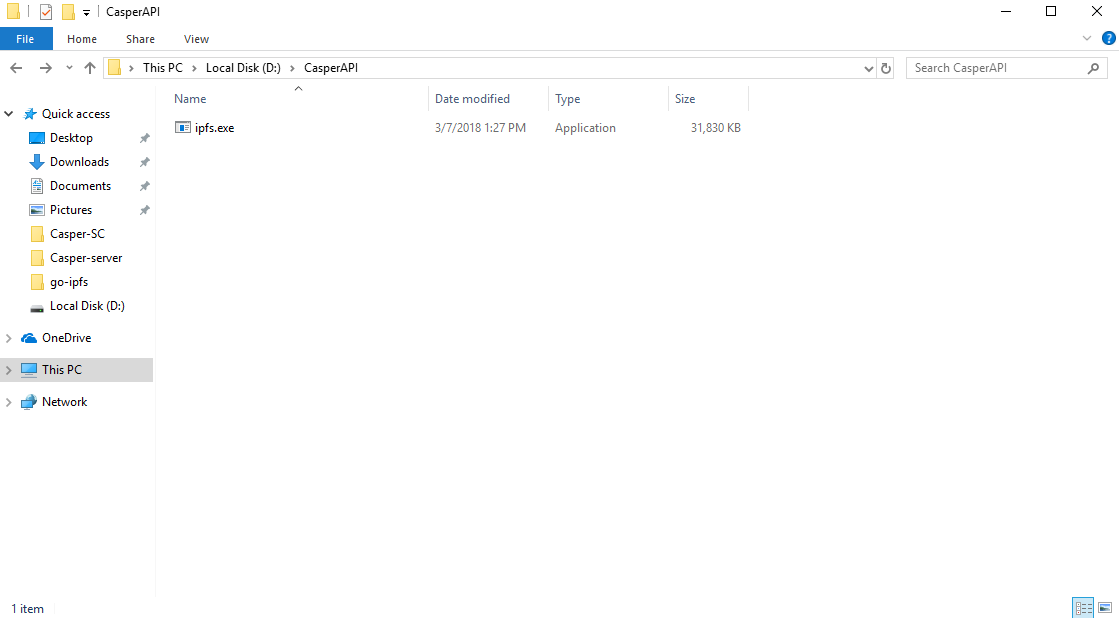This screenshot has height=618, width=1119.
Task: Open Customize Quick Access Toolbar dropdown
Action: coord(86,12)
